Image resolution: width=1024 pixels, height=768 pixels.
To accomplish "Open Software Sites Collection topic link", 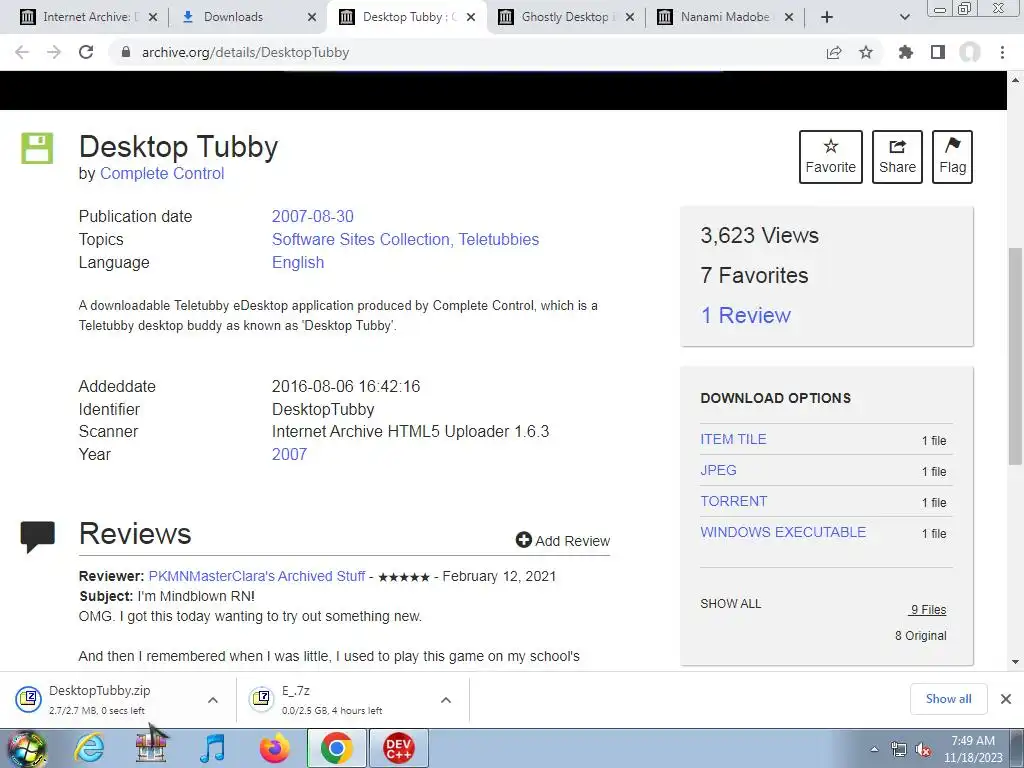I will coord(360,240).
